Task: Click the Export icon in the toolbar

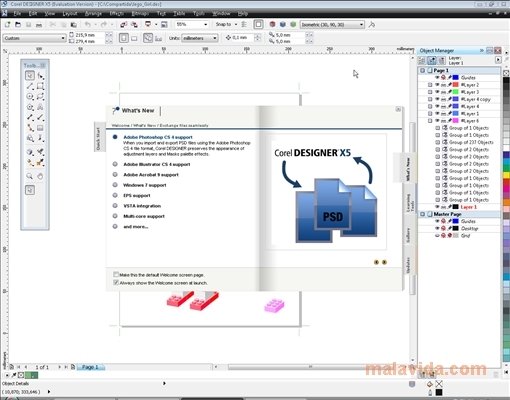Action: point(134,24)
